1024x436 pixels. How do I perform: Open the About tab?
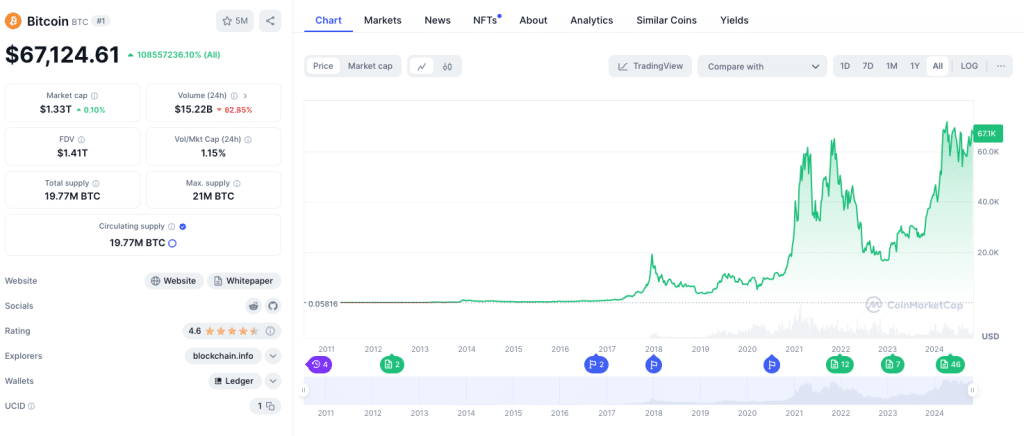coord(534,20)
